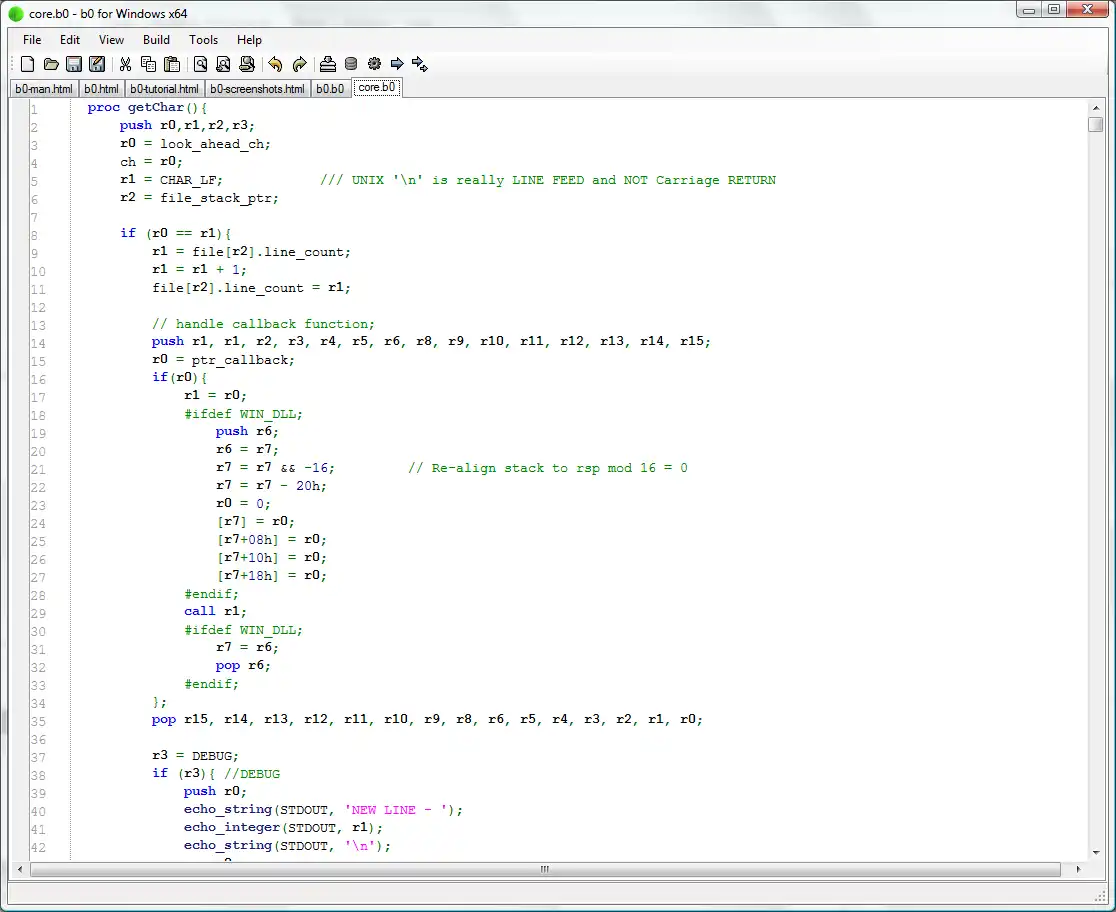Screen dimensions: 1116x912
Task: Click the vertical scrollbar up arrow
Action: (x=1095, y=108)
